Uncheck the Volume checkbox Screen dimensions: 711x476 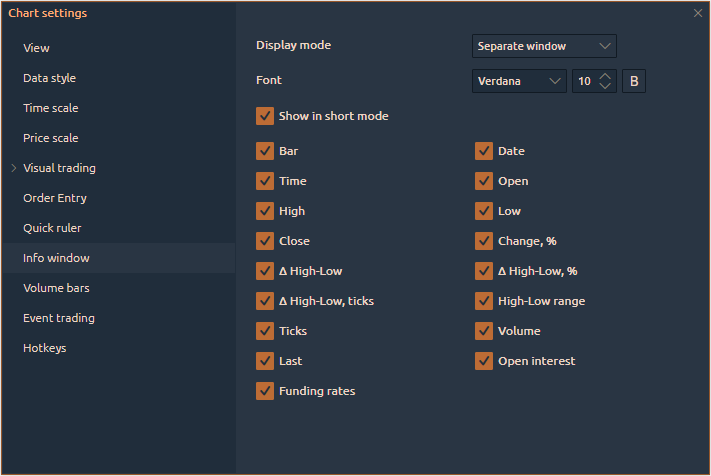[484, 331]
